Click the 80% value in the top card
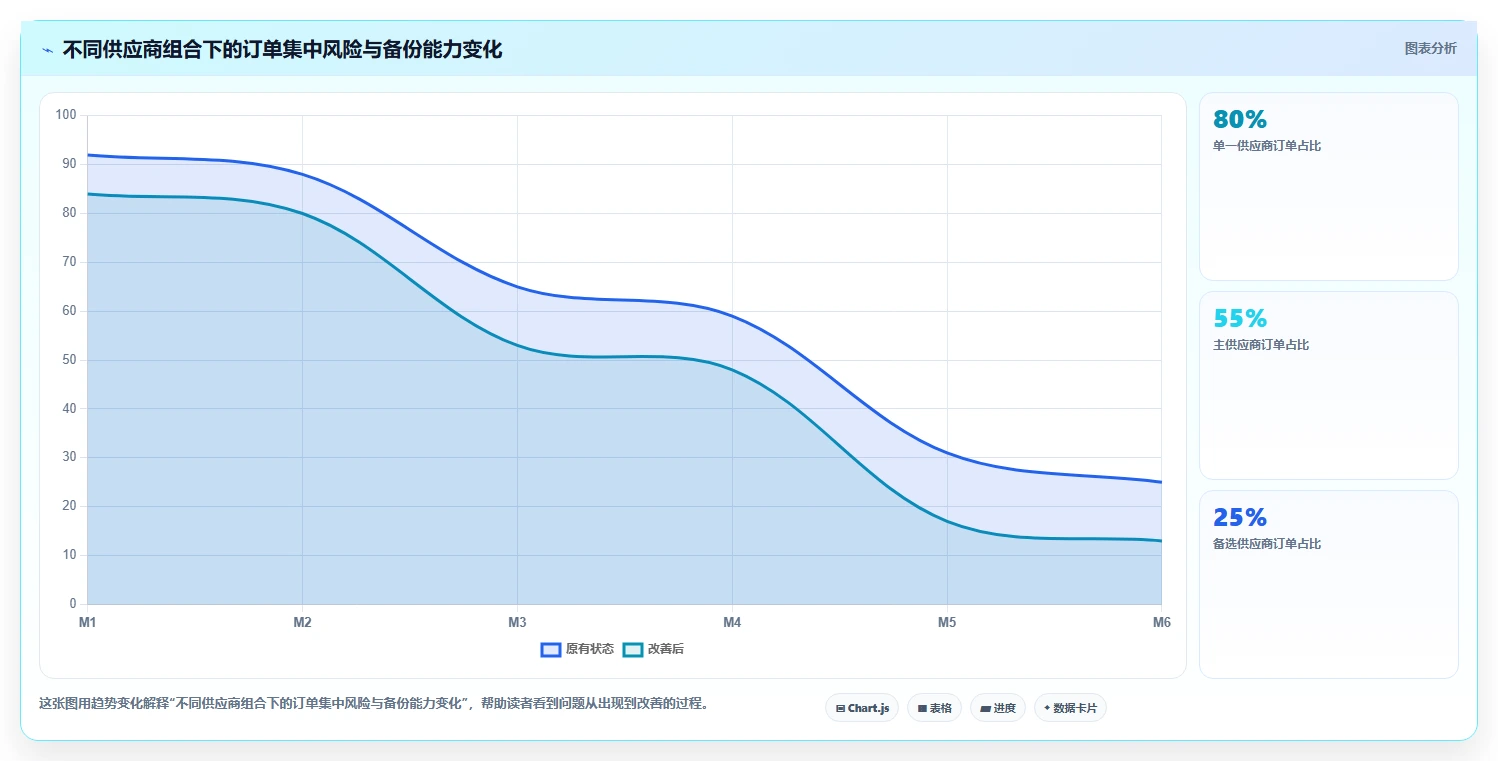The image size is (1498, 761). tap(1240, 119)
